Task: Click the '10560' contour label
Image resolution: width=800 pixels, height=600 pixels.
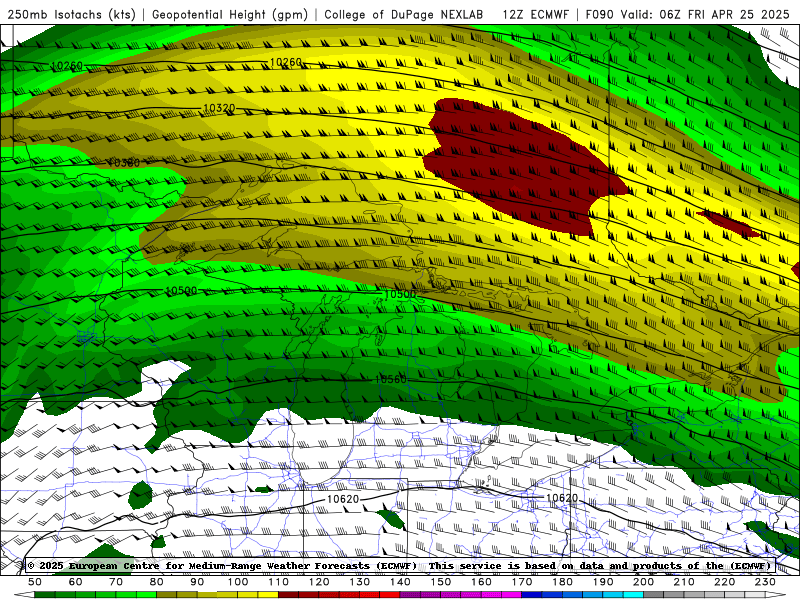Action: click(391, 379)
